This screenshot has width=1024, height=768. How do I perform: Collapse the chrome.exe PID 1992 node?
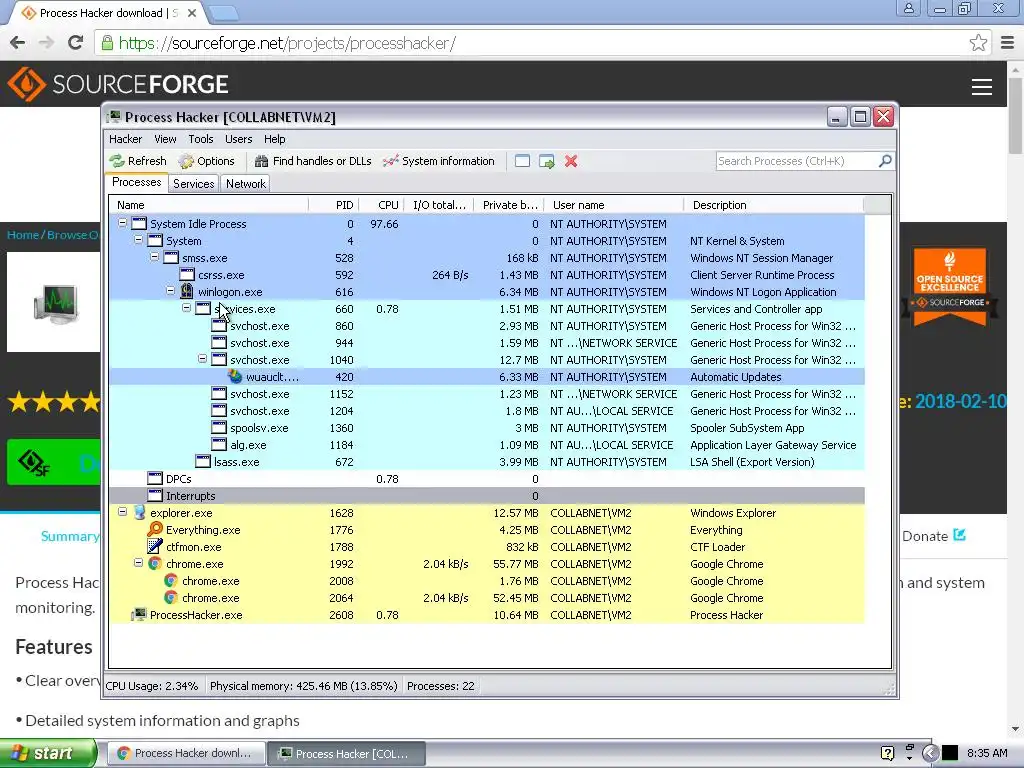tap(138, 562)
